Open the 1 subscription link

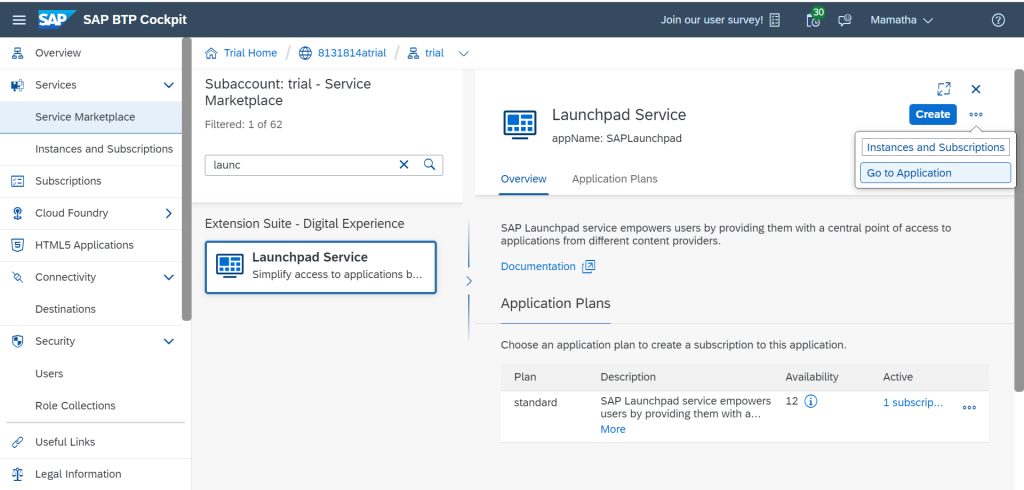[913, 402]
